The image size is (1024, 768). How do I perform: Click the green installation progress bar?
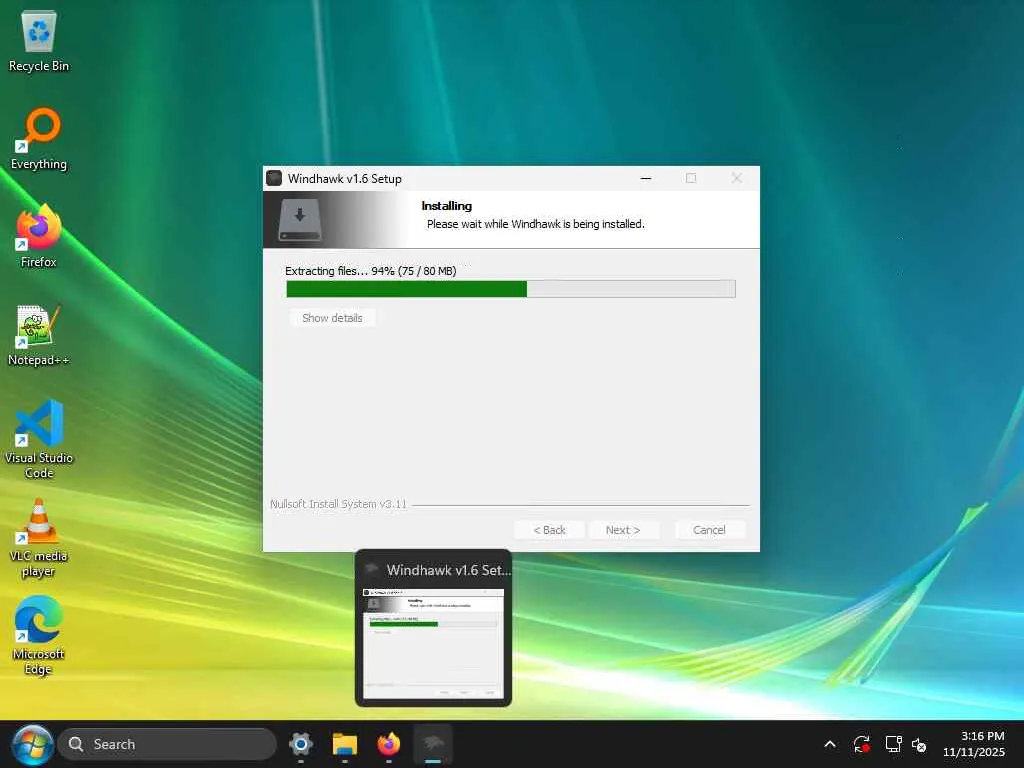pos(511,289)
